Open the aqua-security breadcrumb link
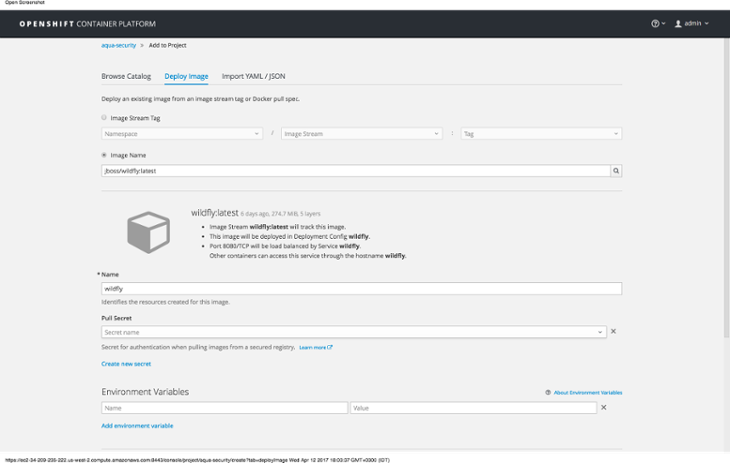The width and height of the screenshot is (730, 463). click(118, 45)
